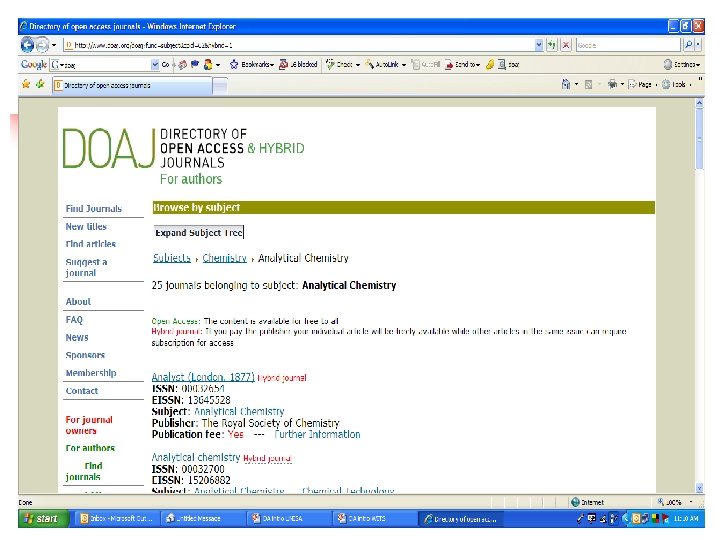Switch to Inbox - Microsoft Outlook taskbar item
The image size is (720, 540).
[x=115, y=518]
